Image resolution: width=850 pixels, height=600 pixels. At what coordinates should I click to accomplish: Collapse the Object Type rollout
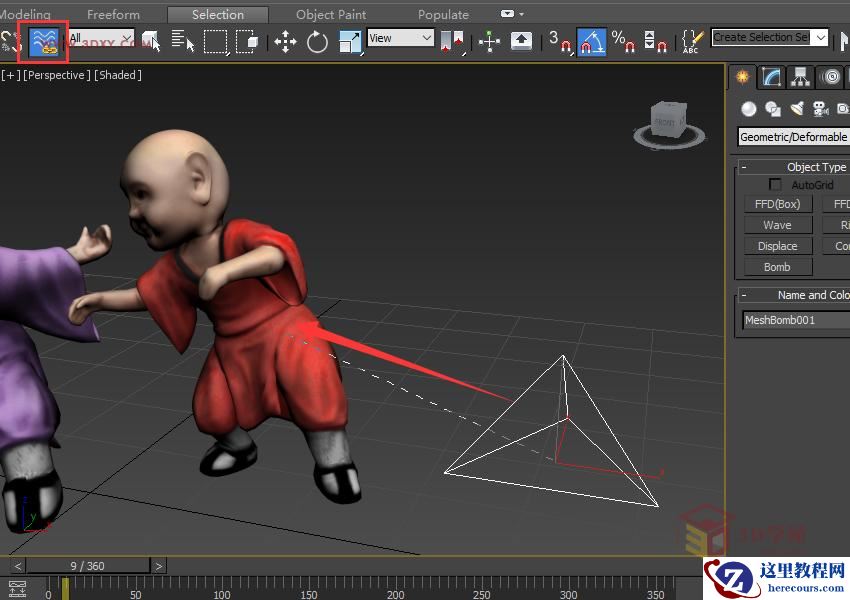(x=744, y=167)
